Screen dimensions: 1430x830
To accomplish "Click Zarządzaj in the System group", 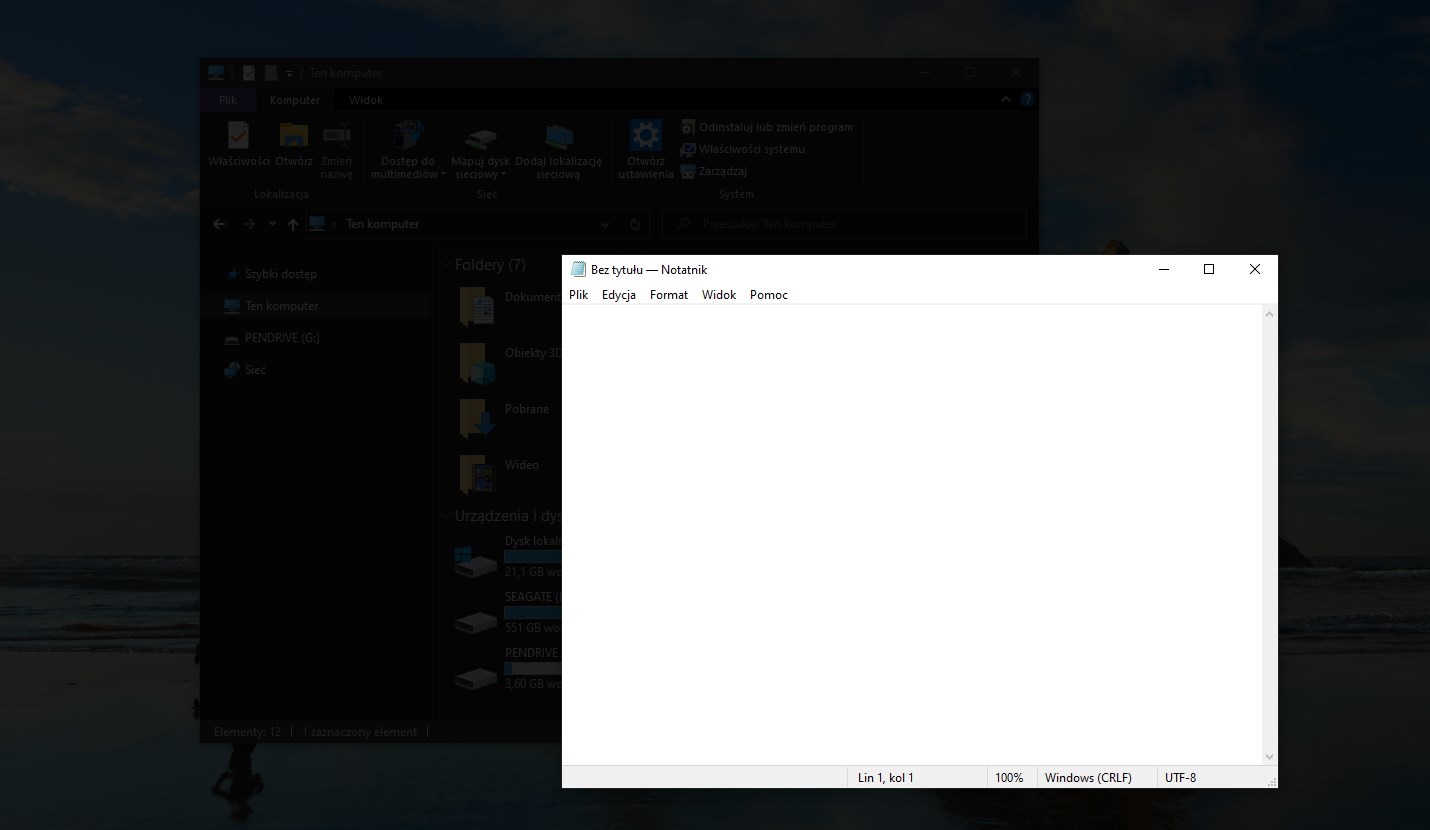I will 714,171.
